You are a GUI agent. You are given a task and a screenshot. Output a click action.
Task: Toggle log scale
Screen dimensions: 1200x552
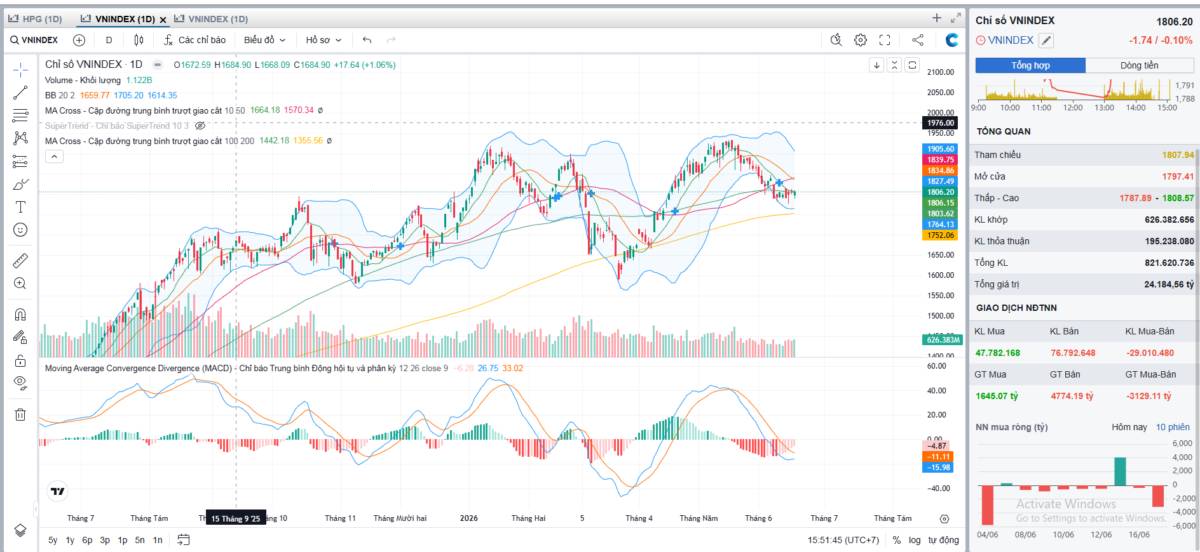coord(914,540)
